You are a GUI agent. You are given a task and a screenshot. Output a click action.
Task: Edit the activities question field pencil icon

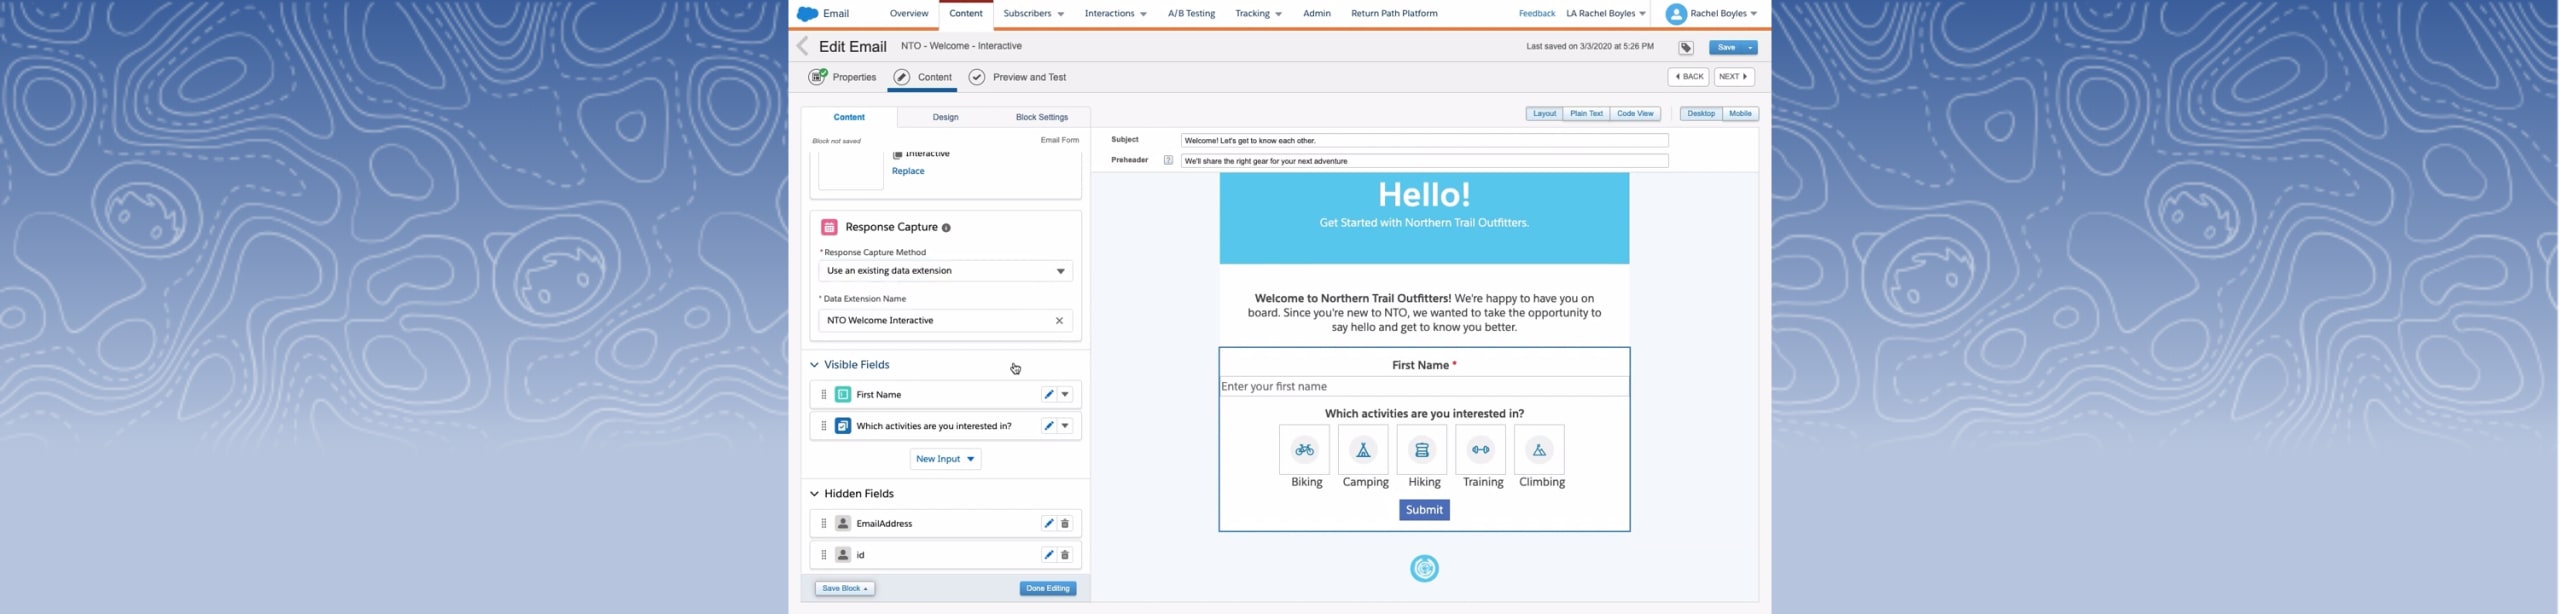tap(1048, 426)
